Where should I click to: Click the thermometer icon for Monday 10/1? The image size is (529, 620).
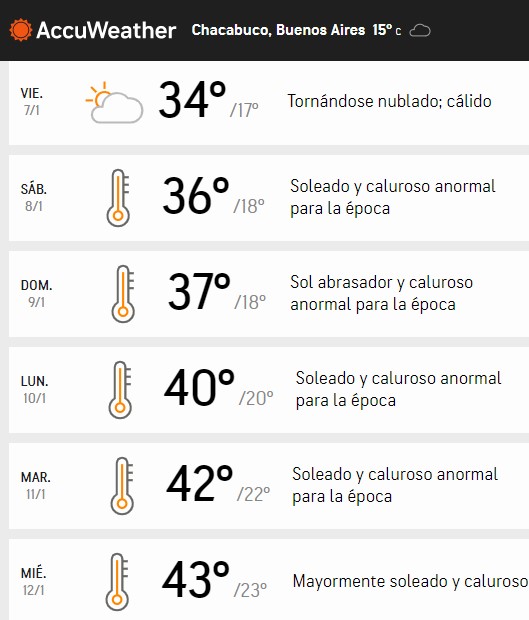tap(120, 390)
